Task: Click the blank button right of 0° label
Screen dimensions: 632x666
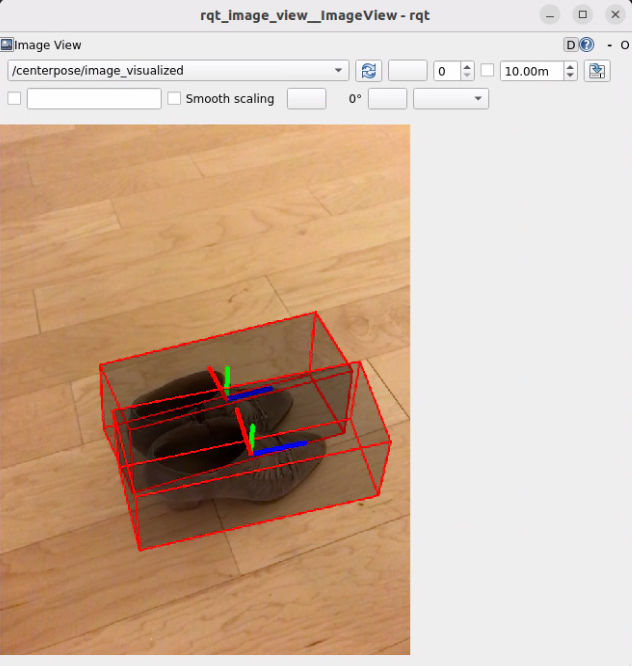Action: [x=388, y=99]
